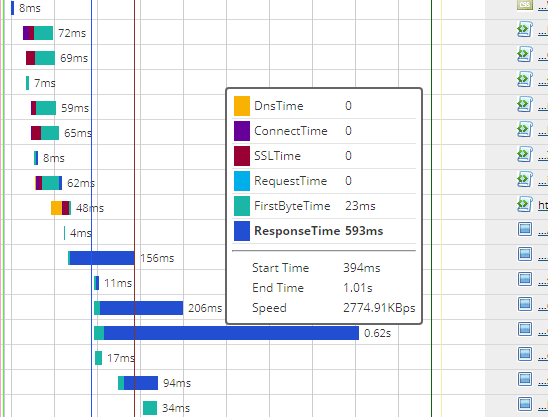Click the teal FirstByteTime legend swatch
The image size is (548, 417).
[x=242, y=206]
